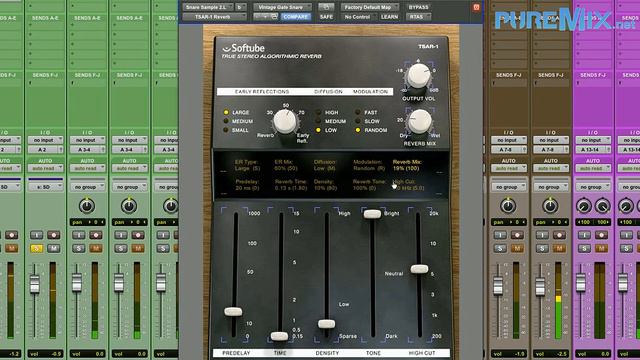Screen dimensions: 640x360
Task: Click the TONE slider handle near Bright
Action: [372, 214]
